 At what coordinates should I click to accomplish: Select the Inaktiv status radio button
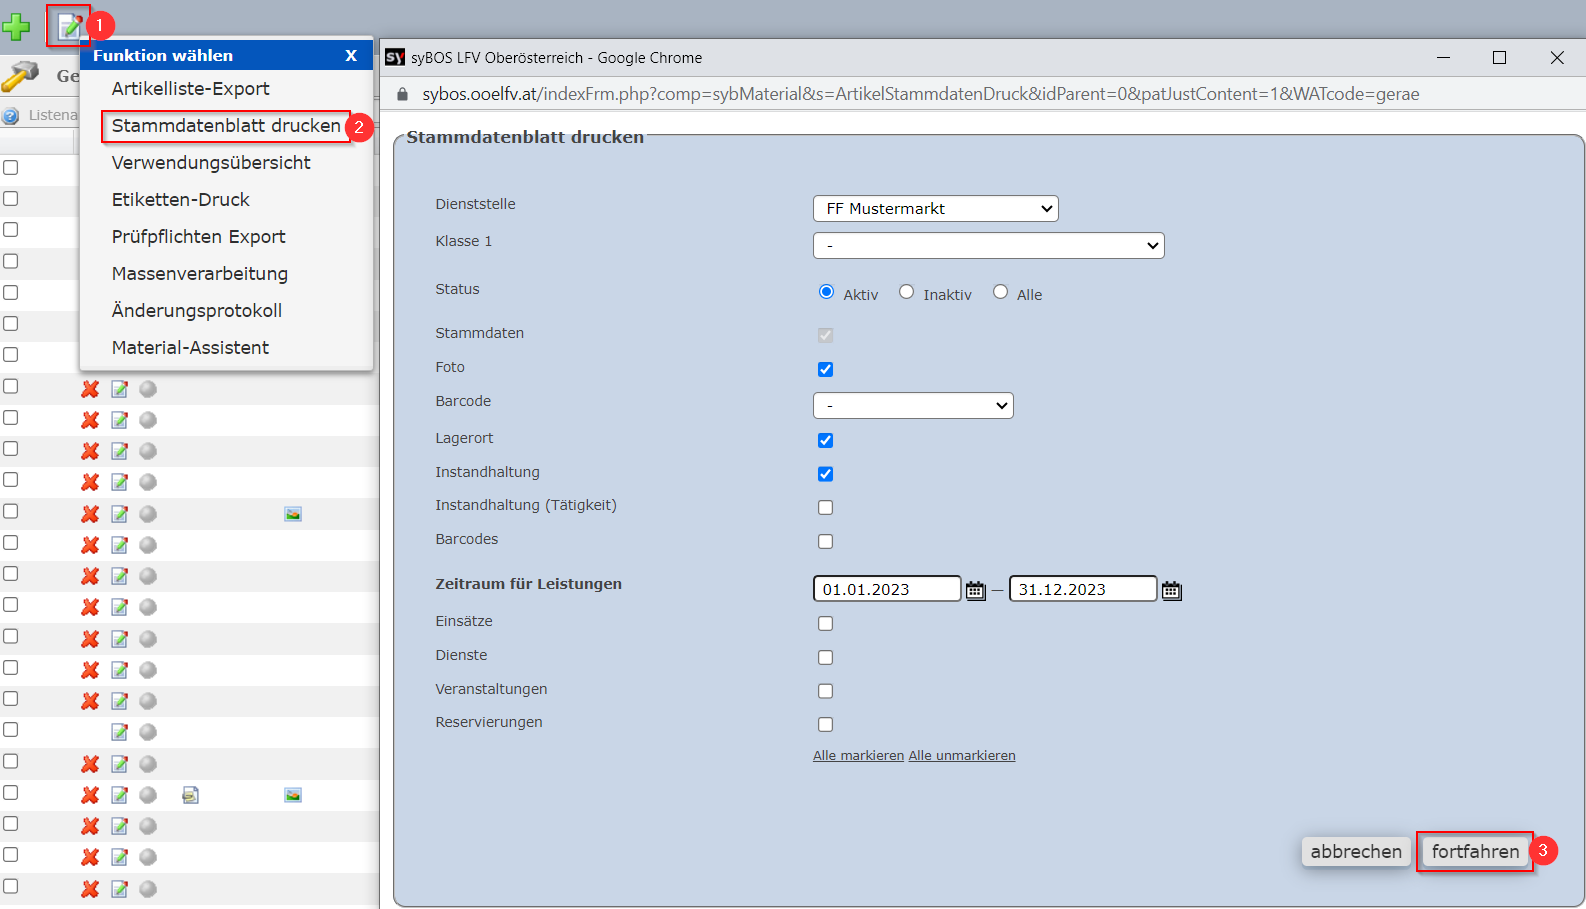pyautogui.click(x=906, y=292)
